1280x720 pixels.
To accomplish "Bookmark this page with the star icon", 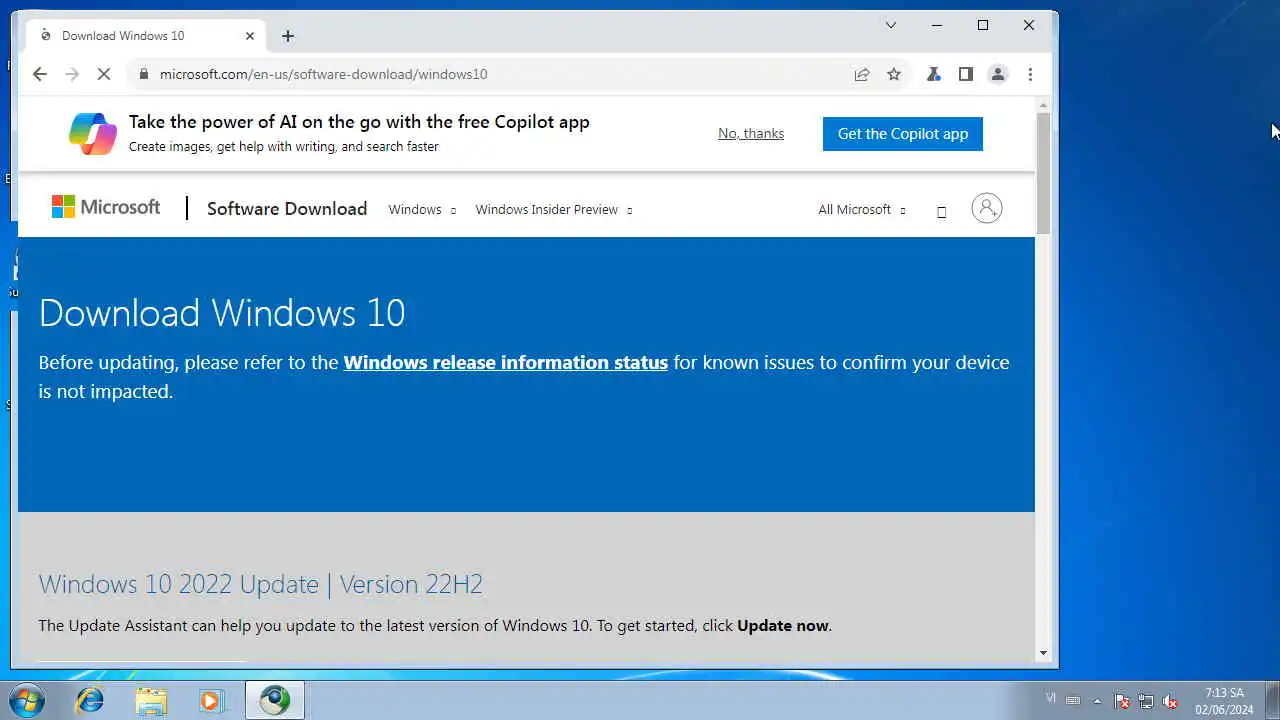I will coord(894,74).
